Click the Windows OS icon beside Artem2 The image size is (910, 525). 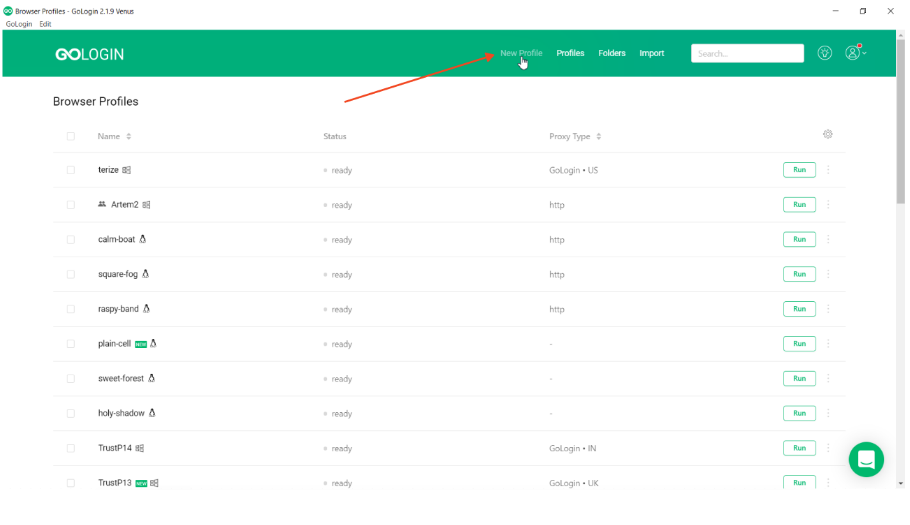(146, 205)
